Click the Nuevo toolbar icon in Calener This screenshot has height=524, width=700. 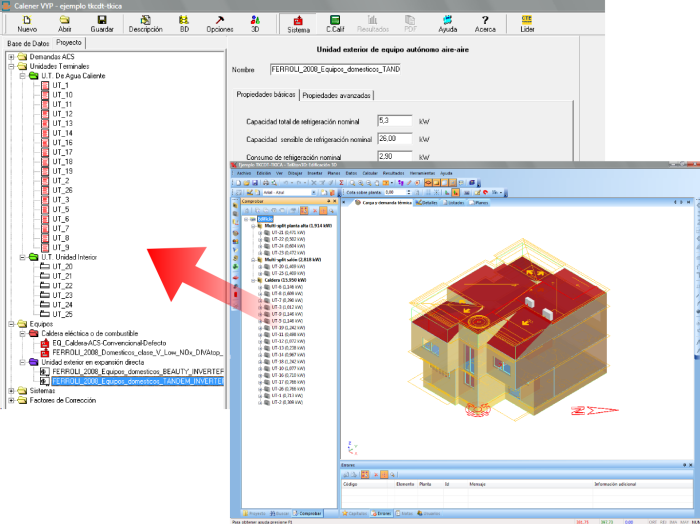(x=27, y=24)
